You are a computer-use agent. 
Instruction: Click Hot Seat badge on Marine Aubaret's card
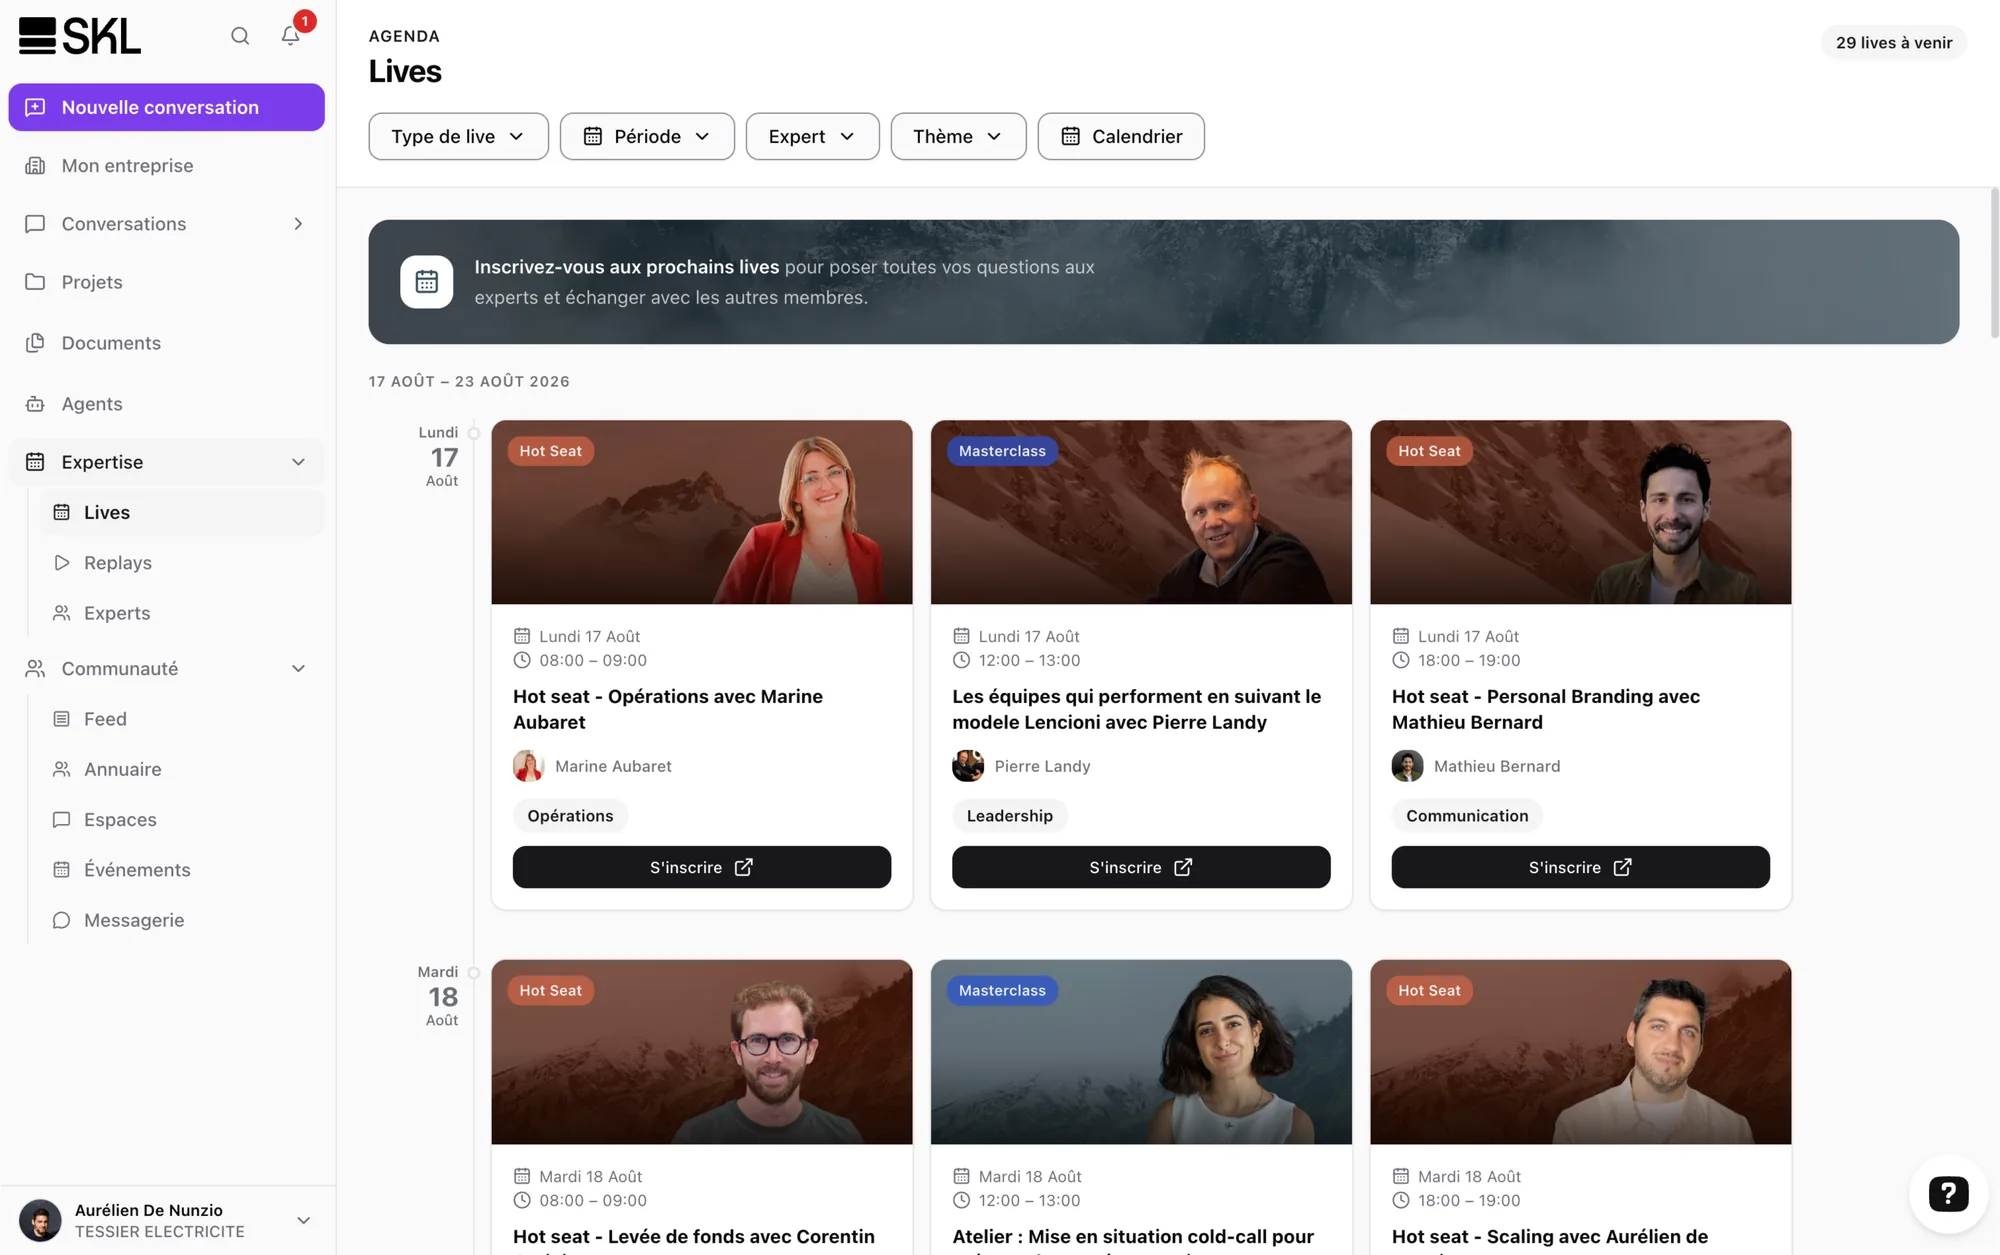[x=550, y=451]
